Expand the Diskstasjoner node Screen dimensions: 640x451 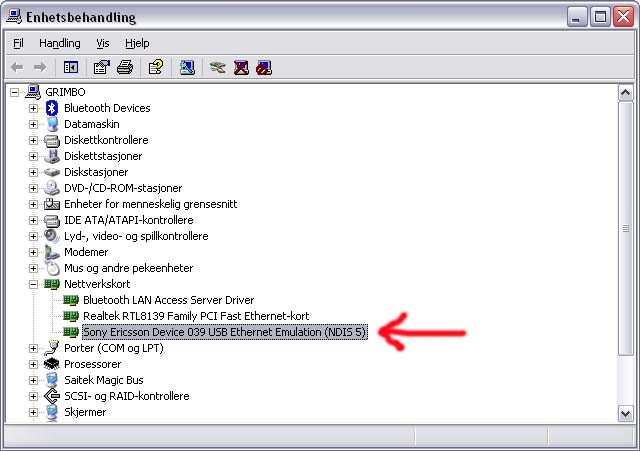(x=33, y=172)
